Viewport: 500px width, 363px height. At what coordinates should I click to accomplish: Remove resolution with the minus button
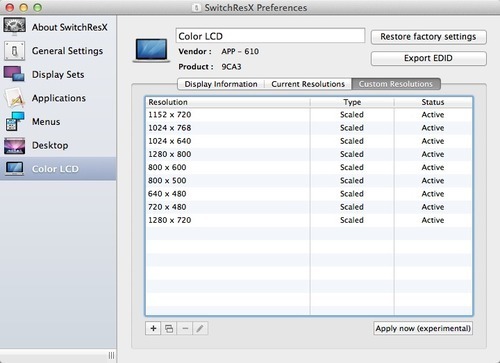[185, 328]
